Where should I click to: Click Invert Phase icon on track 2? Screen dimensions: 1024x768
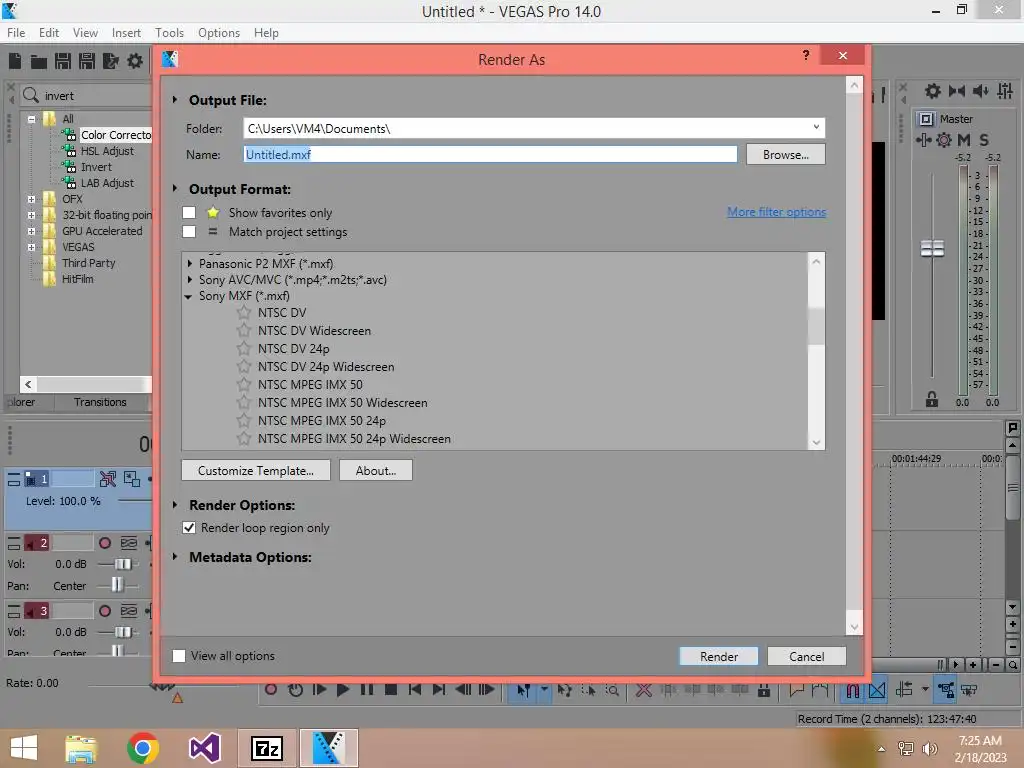coord(129,543)
